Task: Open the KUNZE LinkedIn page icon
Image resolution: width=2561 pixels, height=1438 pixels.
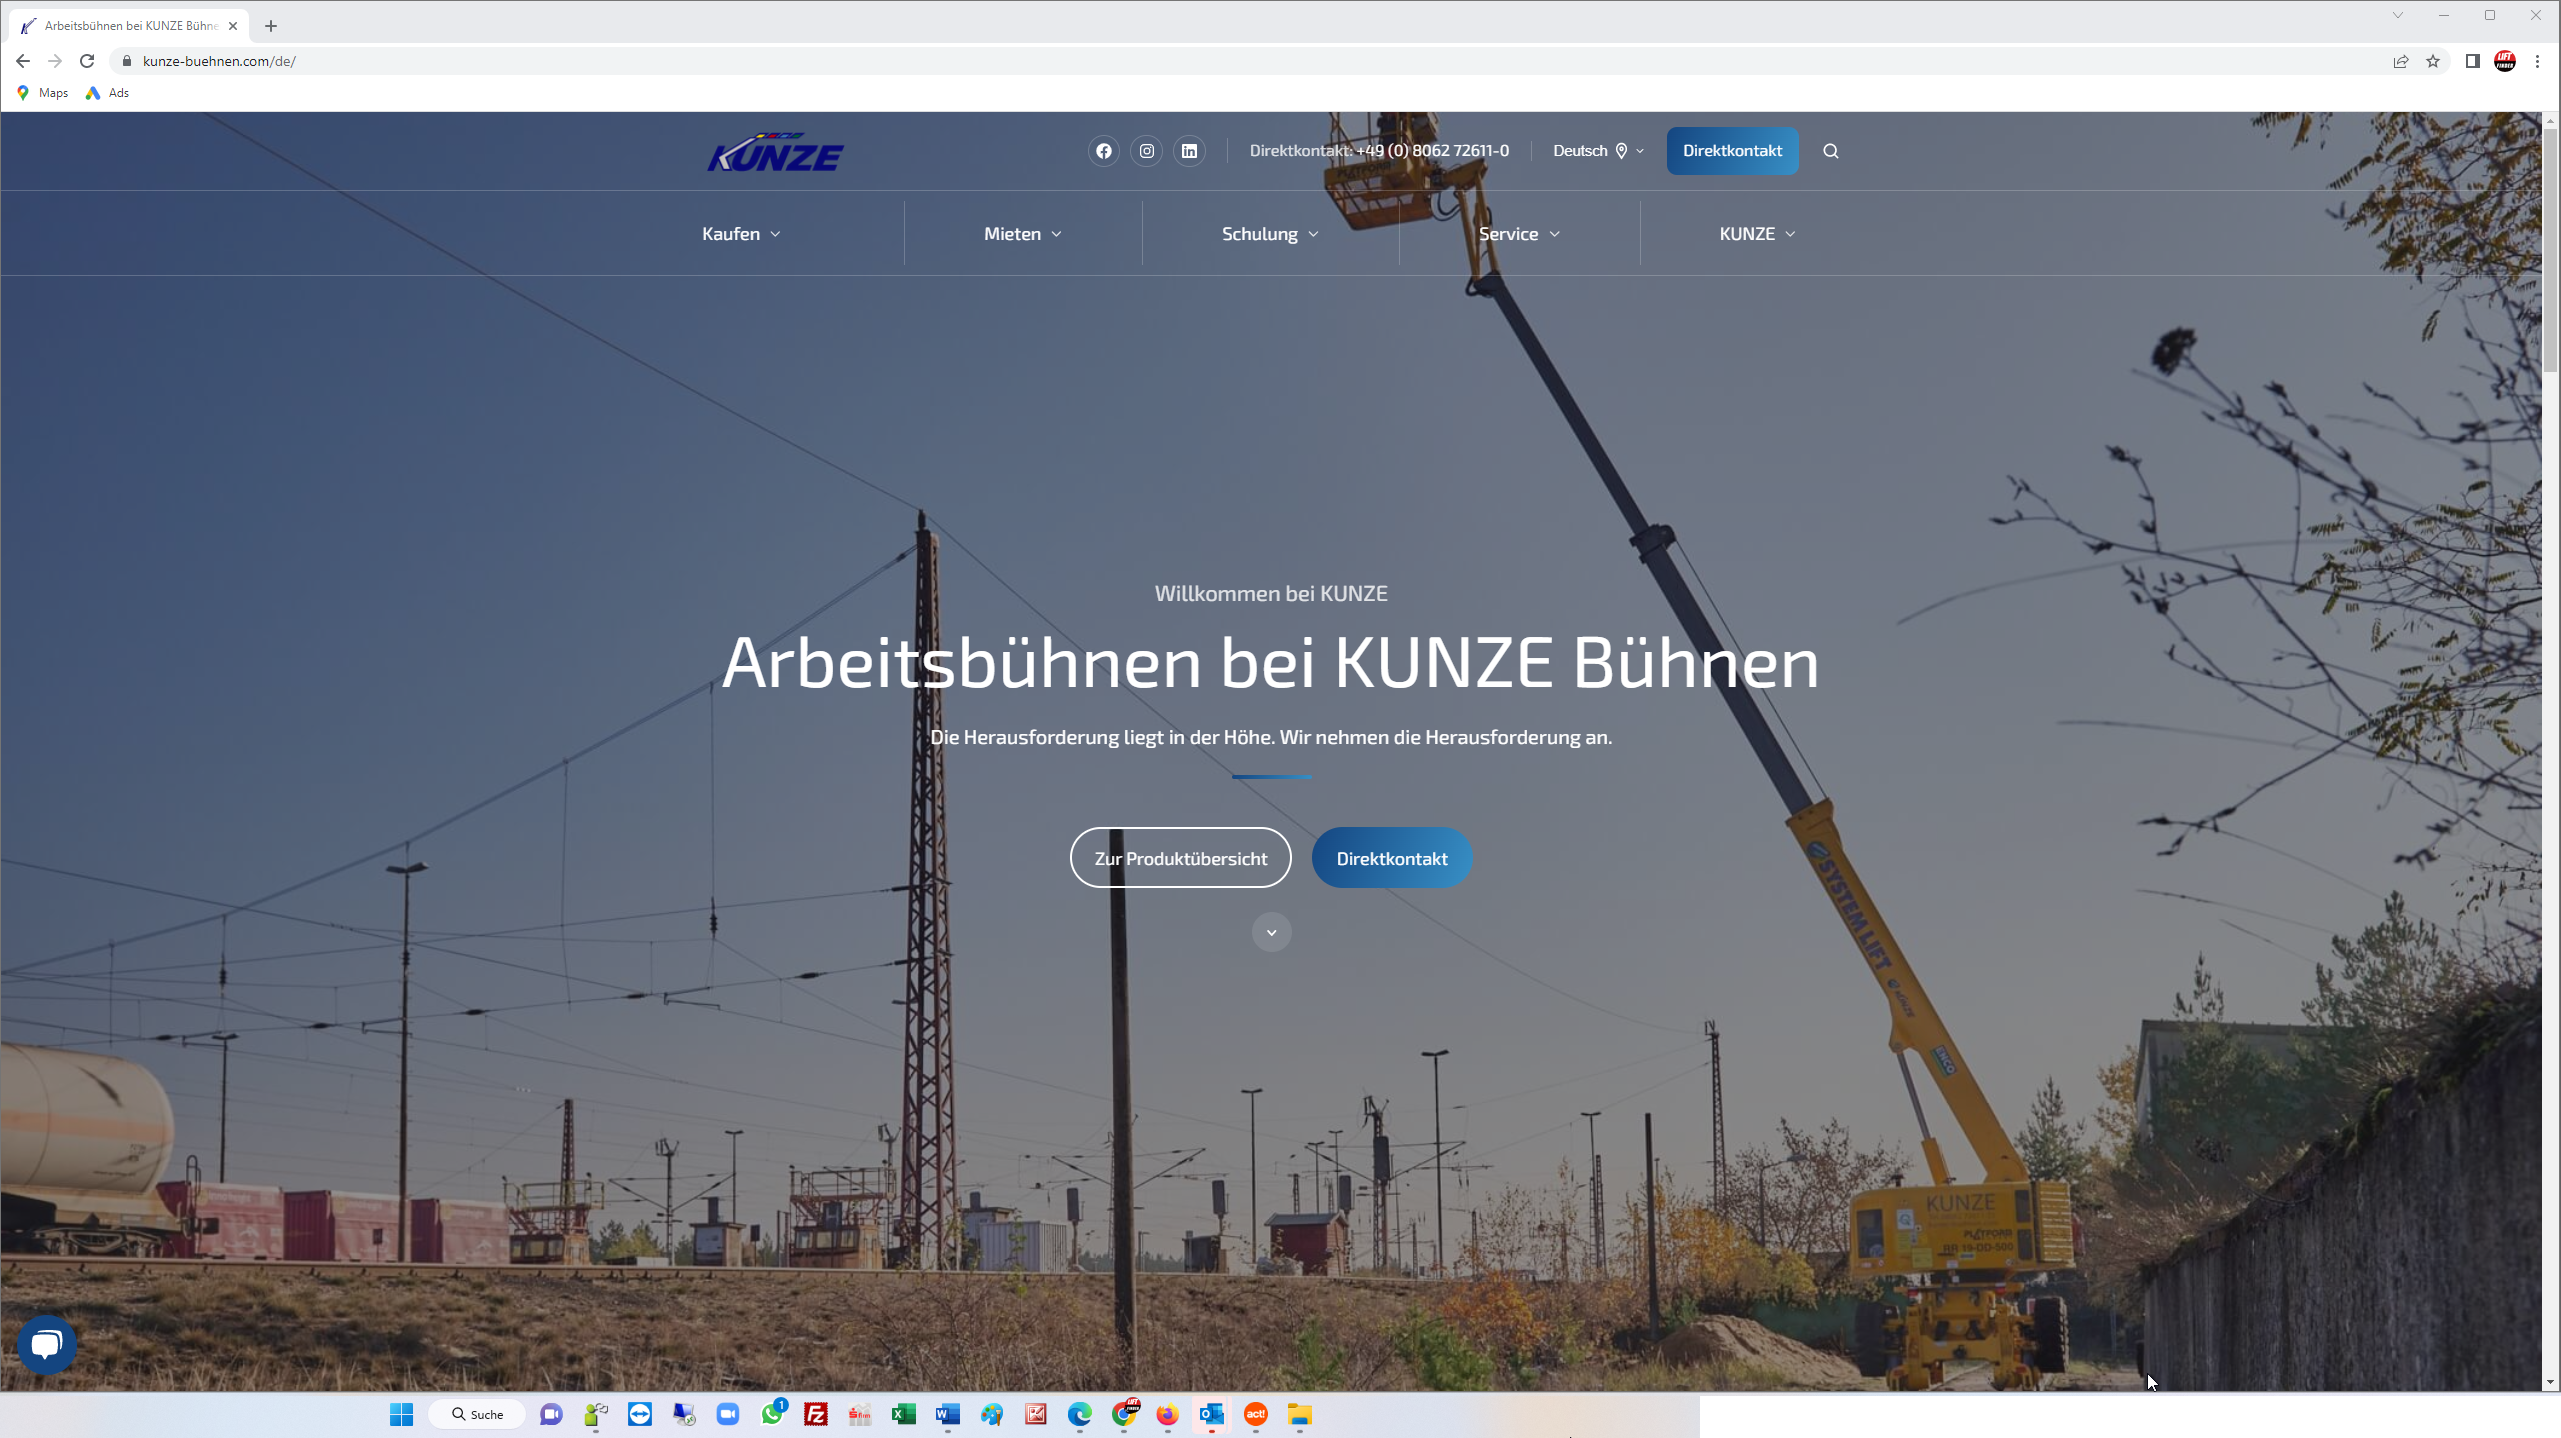Action: point(1189,151)
